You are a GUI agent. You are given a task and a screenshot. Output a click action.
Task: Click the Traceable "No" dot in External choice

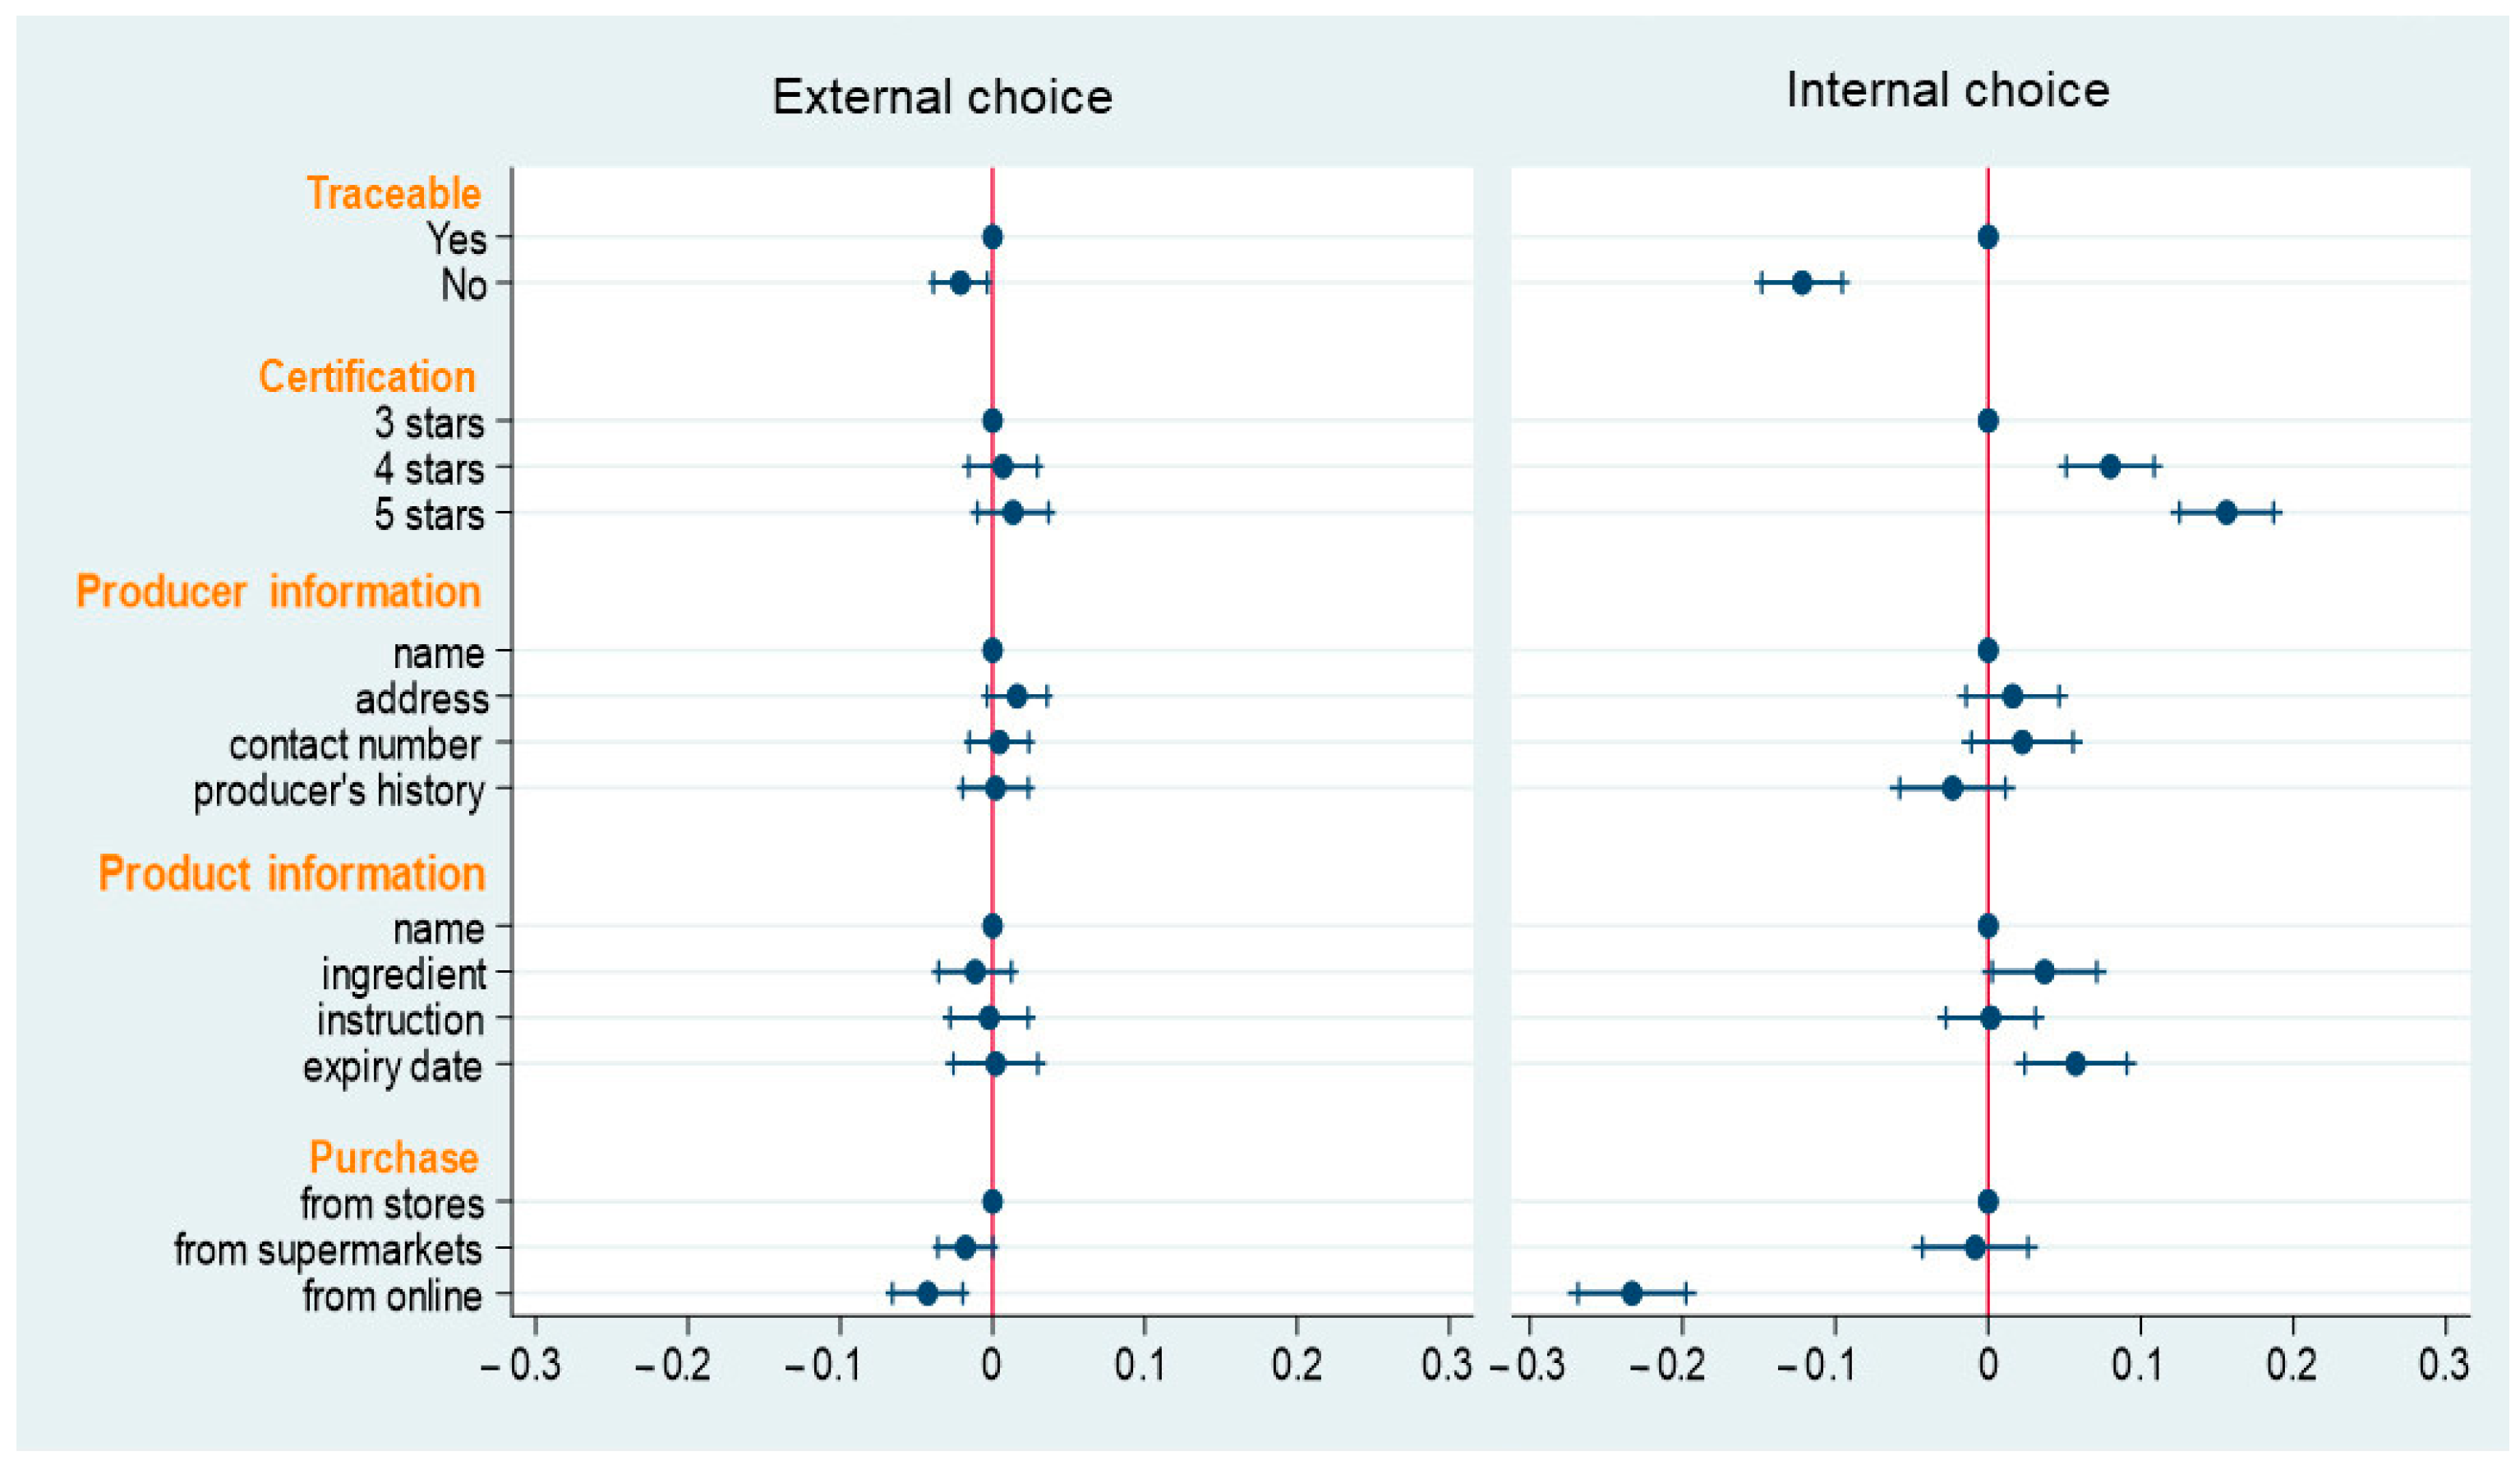point(960,283)
